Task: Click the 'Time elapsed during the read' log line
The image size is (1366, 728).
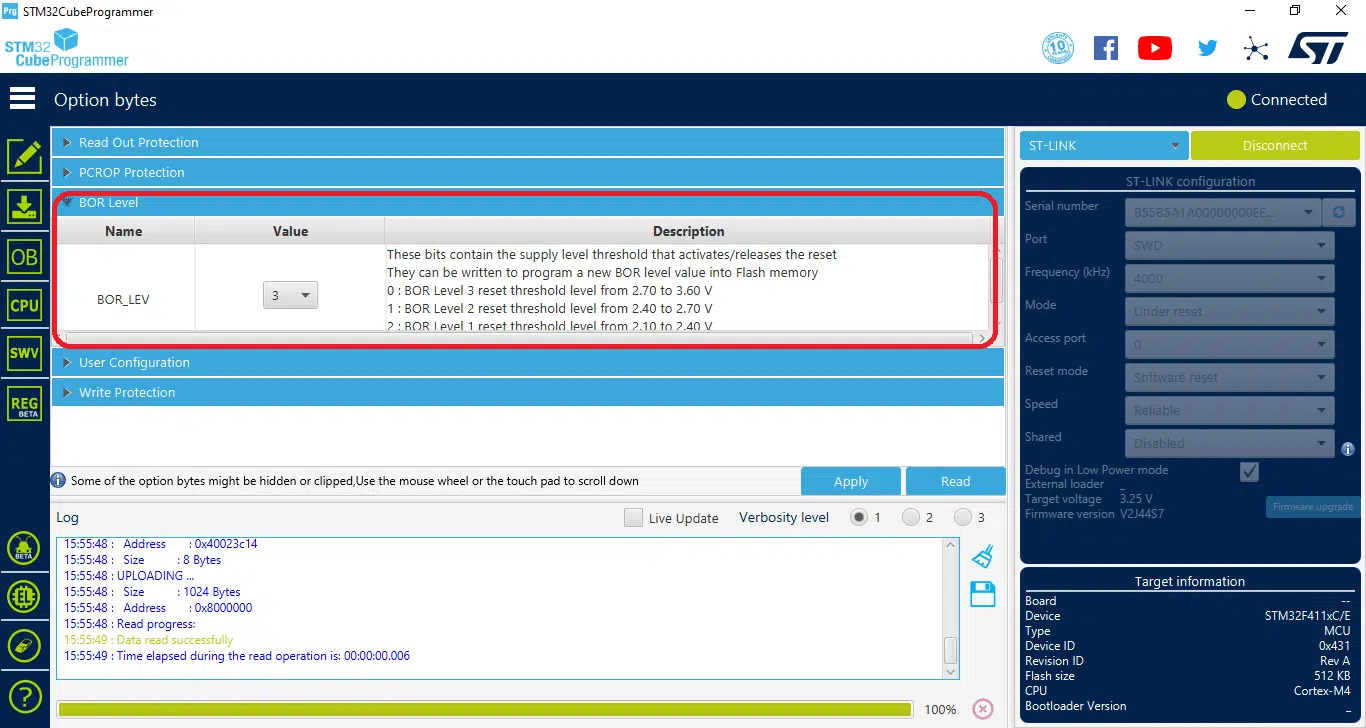Action: [x=237, y=656]
